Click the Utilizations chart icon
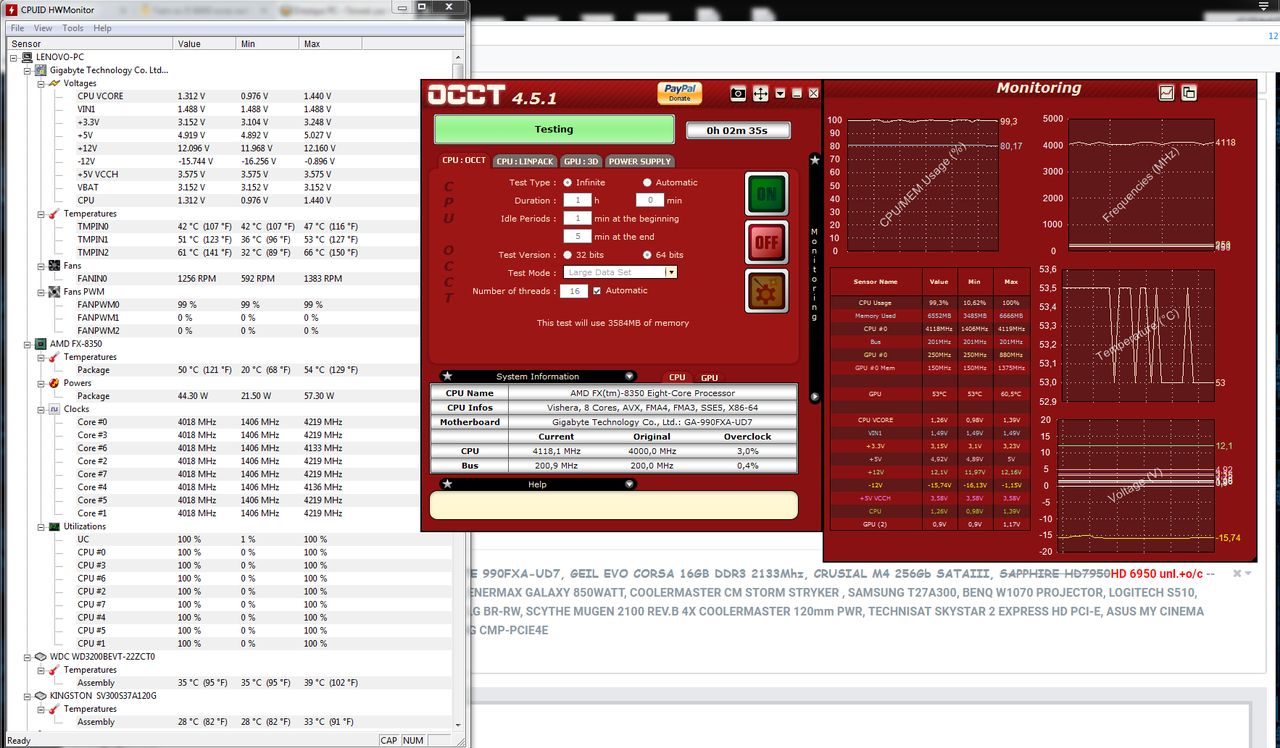The image size is (1280, 748). click(x=55, y=526)
